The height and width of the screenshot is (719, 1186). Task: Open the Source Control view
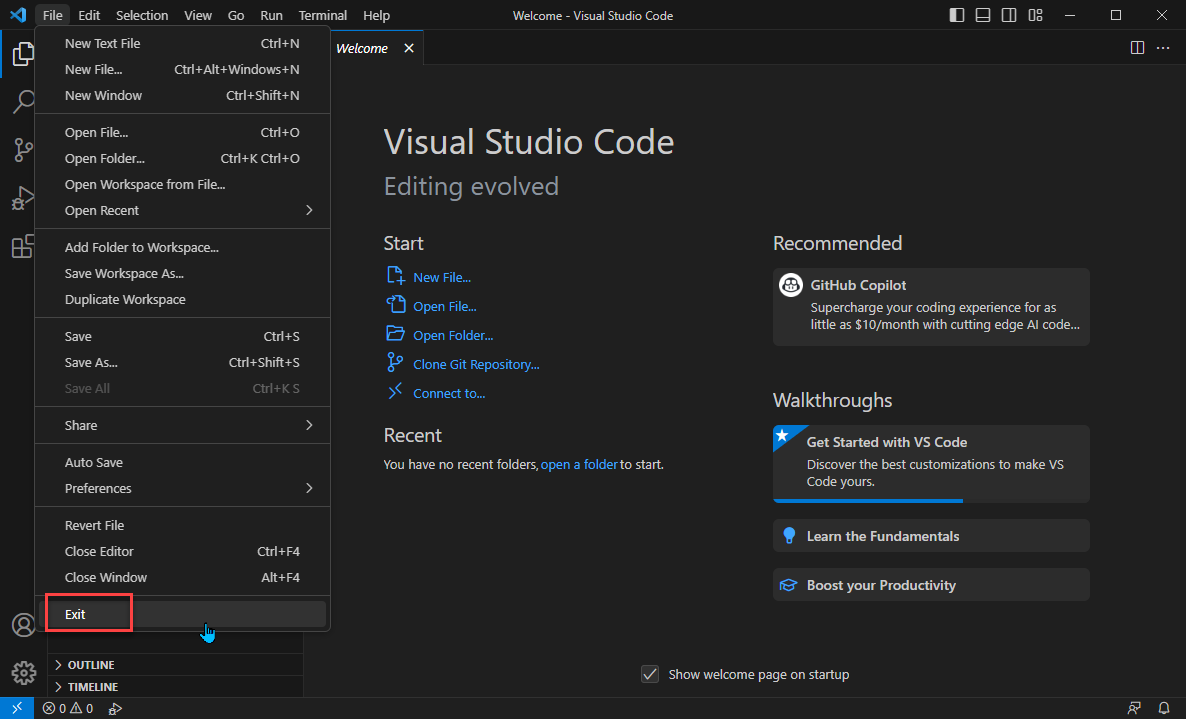point(23,150)
